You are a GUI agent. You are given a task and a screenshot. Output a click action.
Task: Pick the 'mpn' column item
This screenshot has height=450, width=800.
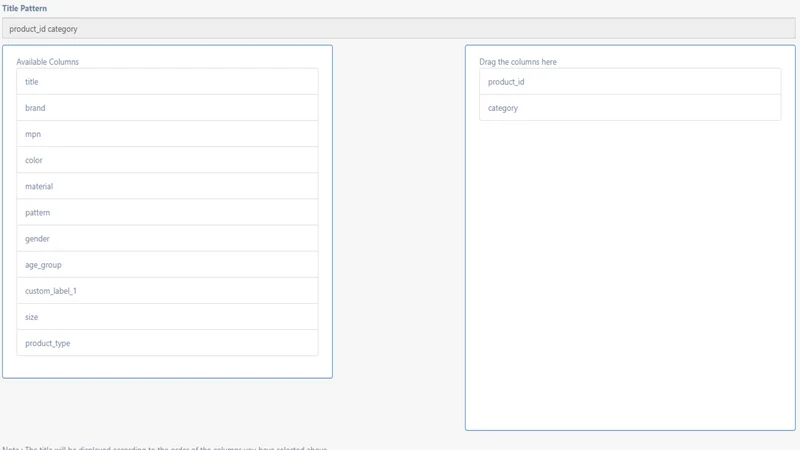167,134
